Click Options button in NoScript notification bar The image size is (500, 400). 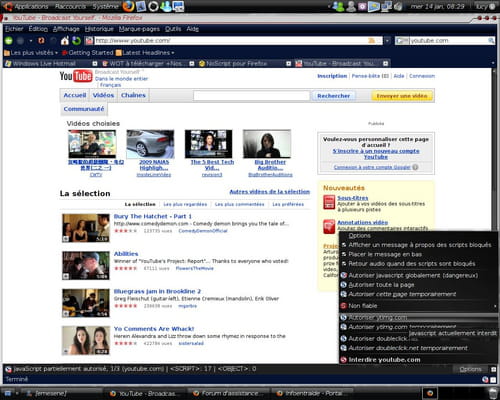[x=470, y=369]
